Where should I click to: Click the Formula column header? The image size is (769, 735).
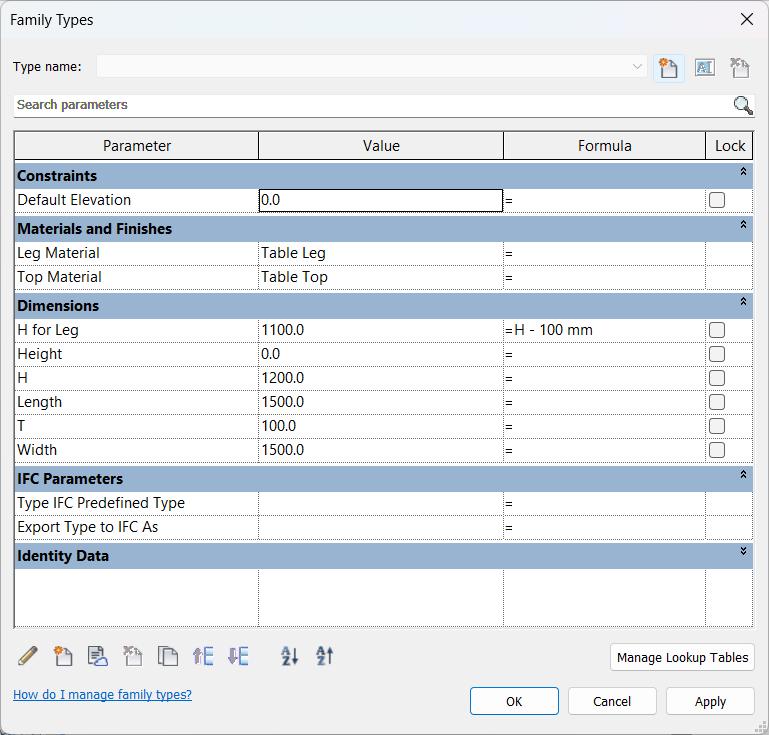click(605, 146)
